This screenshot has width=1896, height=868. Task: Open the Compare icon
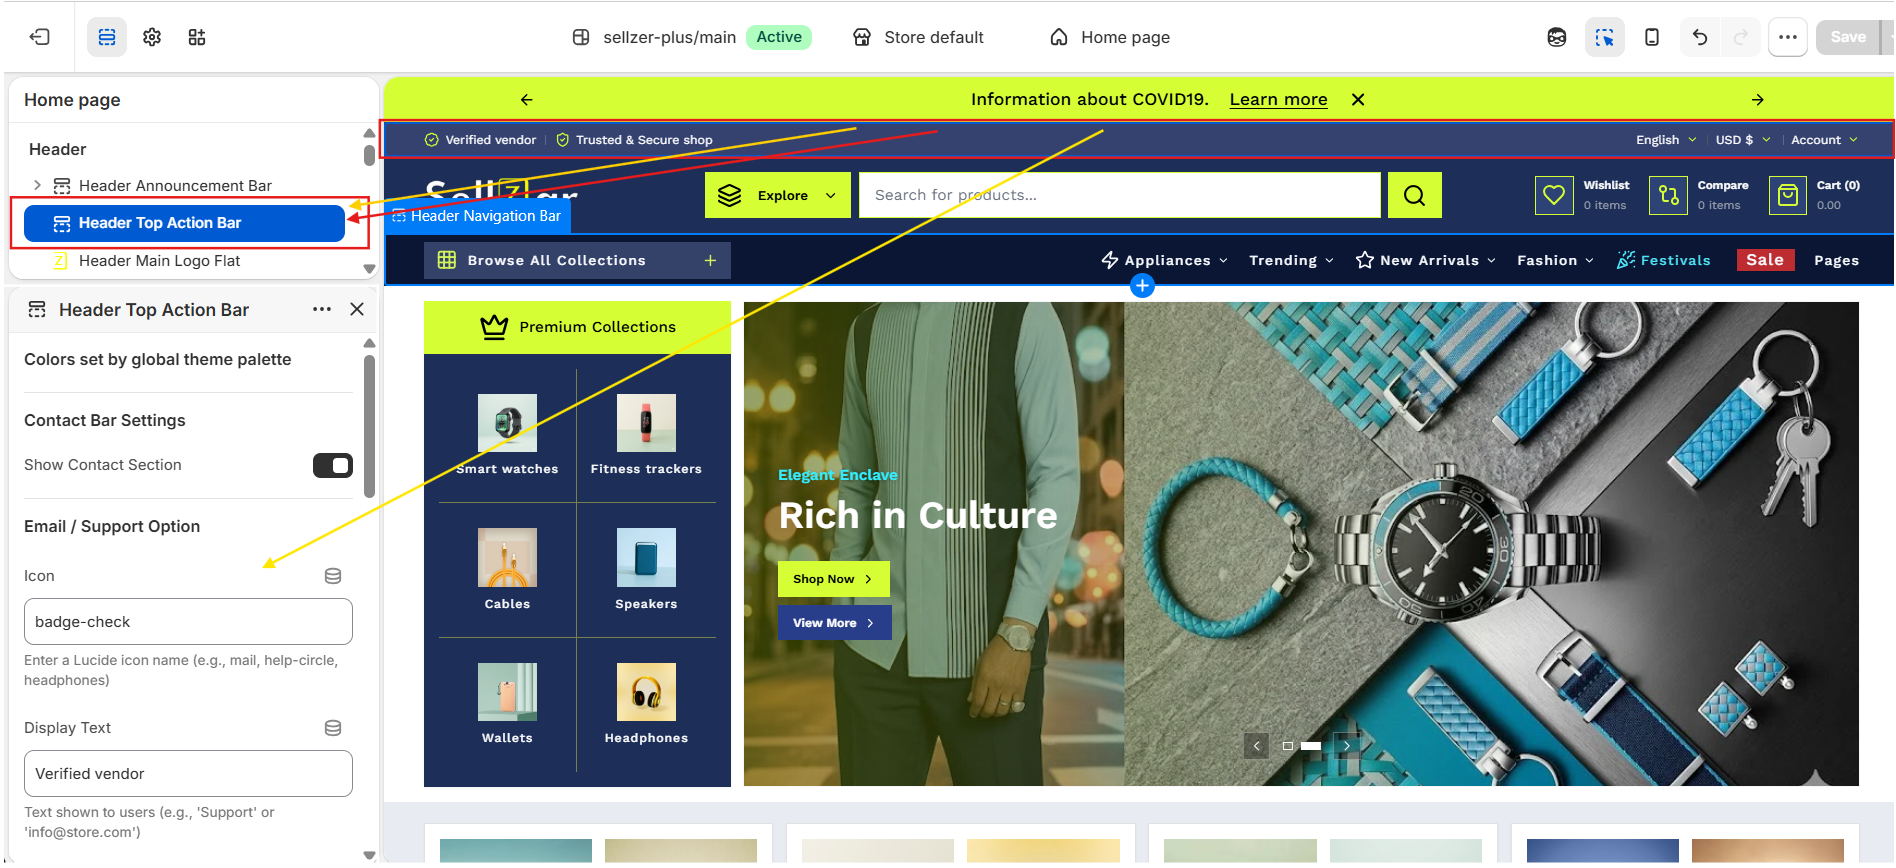pos(1668,195)
